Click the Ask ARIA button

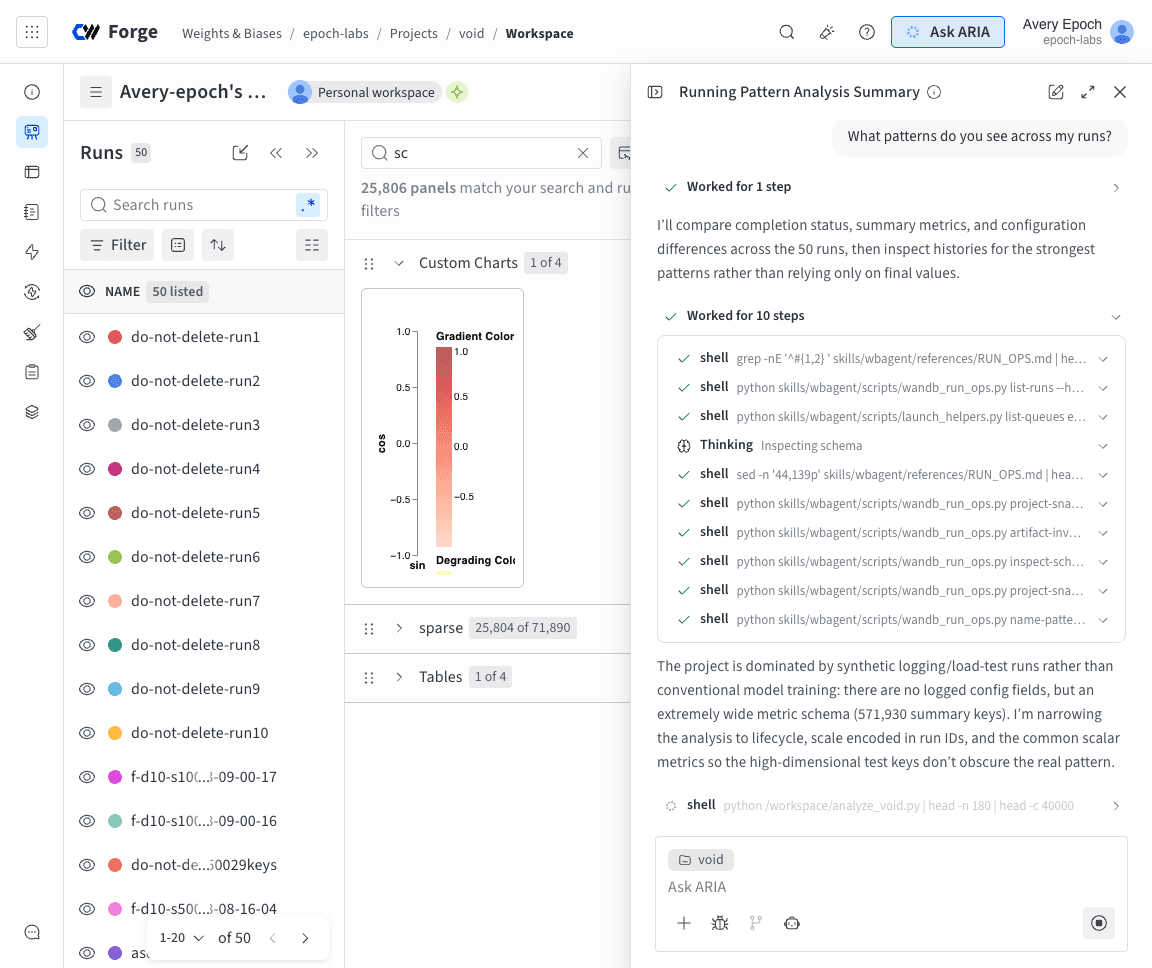tap(948, 32)
